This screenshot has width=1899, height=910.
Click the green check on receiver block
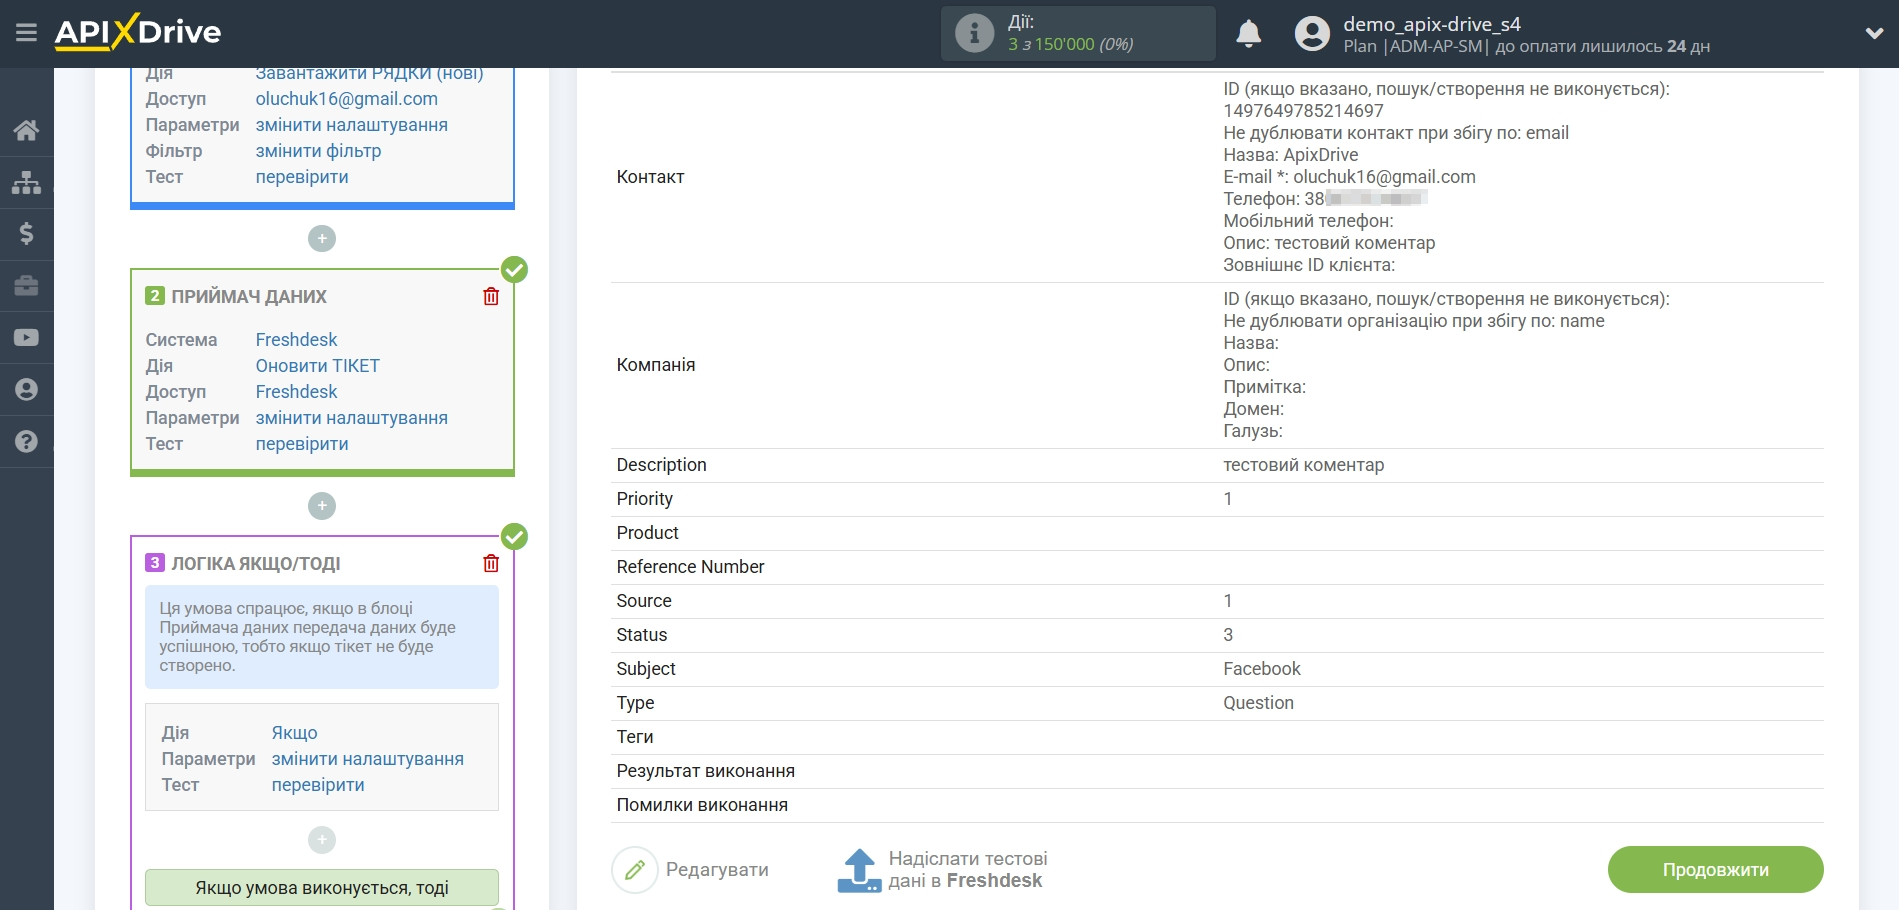pyautogui.click(x=514, y=270)
